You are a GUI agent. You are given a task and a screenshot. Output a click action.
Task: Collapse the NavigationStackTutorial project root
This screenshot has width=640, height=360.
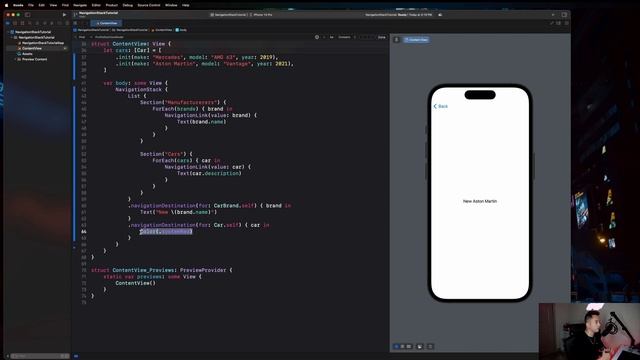[x=8, y=32]
